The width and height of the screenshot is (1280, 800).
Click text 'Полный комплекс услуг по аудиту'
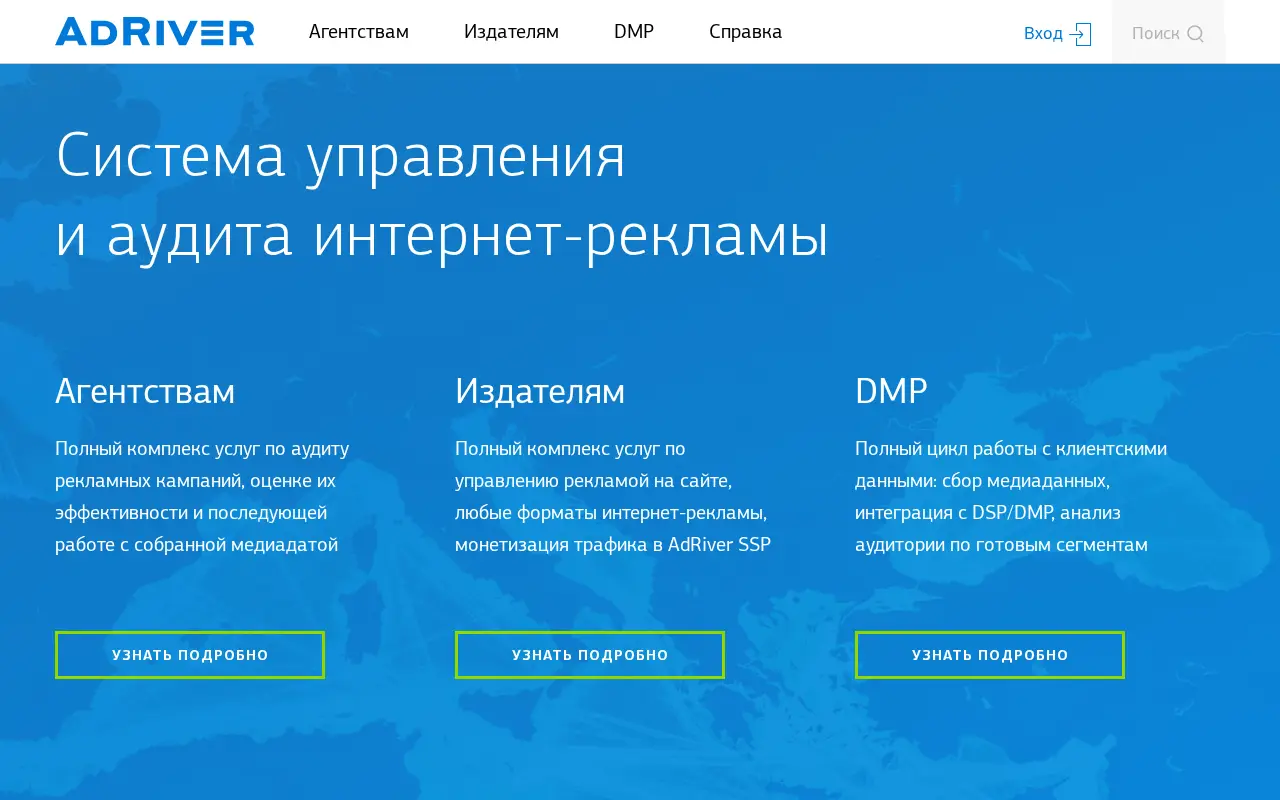pos(202,449)
